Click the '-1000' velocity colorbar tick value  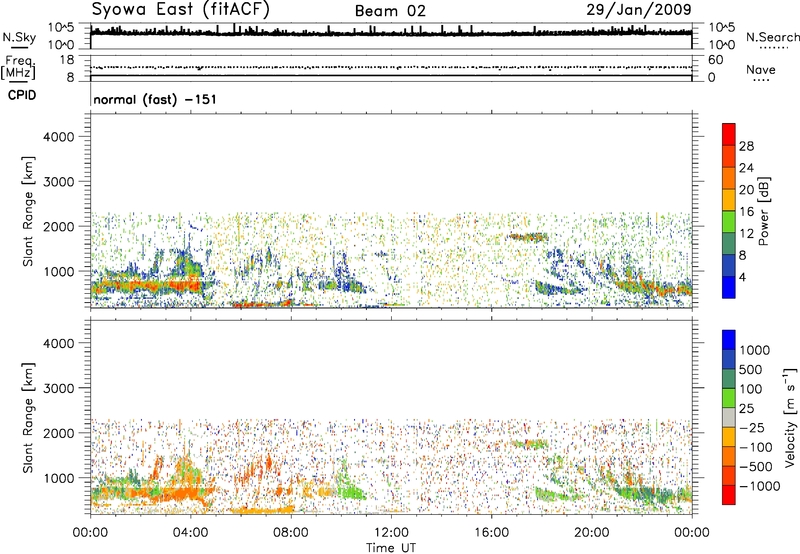point(759,486)
